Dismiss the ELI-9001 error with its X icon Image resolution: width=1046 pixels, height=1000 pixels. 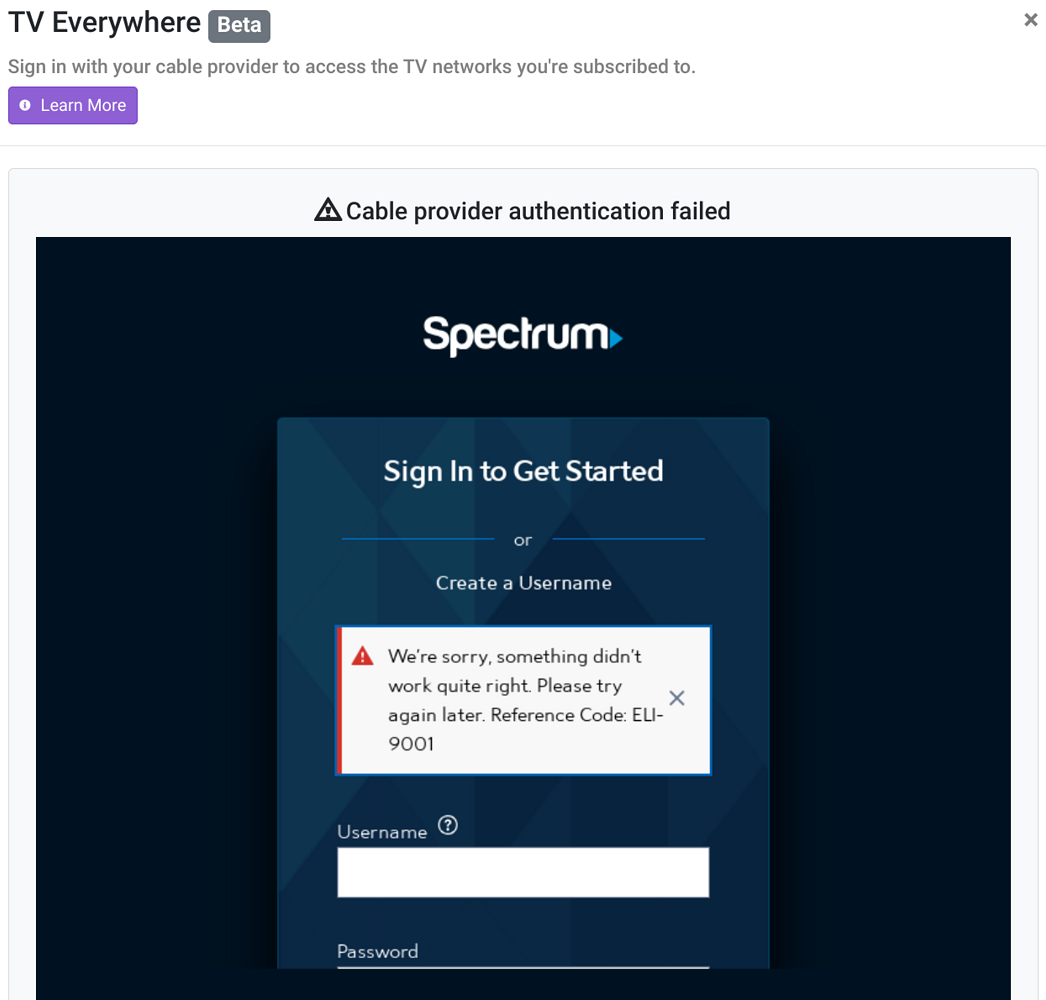click(x=677, y=698)
